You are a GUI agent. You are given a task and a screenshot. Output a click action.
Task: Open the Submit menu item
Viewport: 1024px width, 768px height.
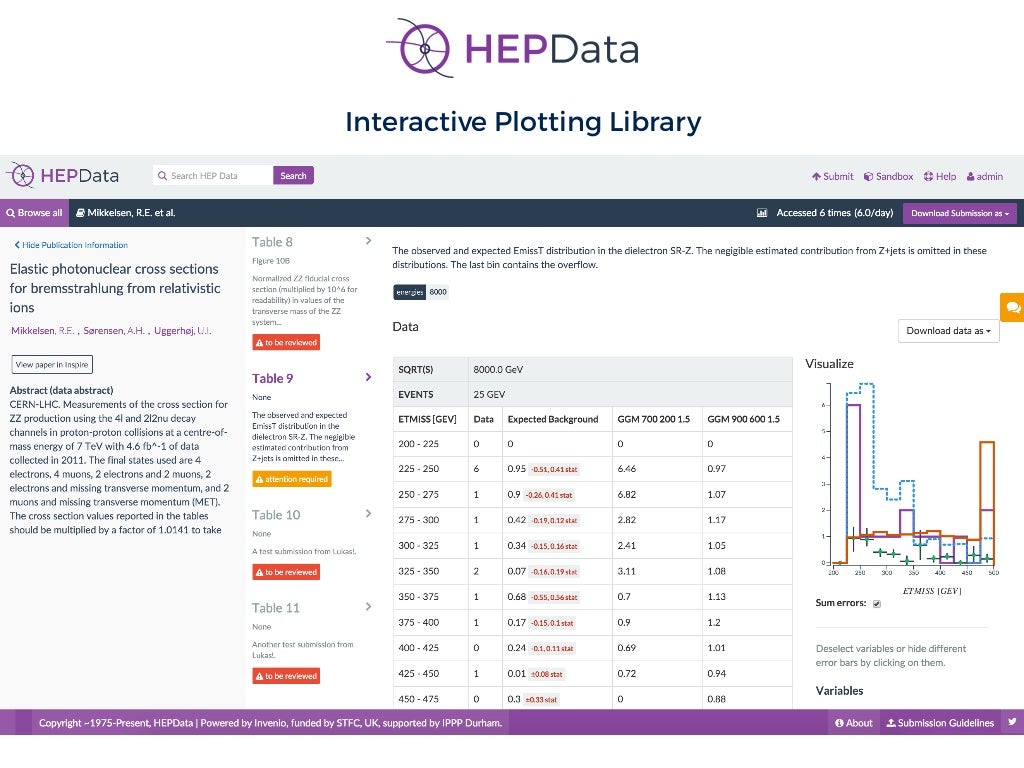833,176
